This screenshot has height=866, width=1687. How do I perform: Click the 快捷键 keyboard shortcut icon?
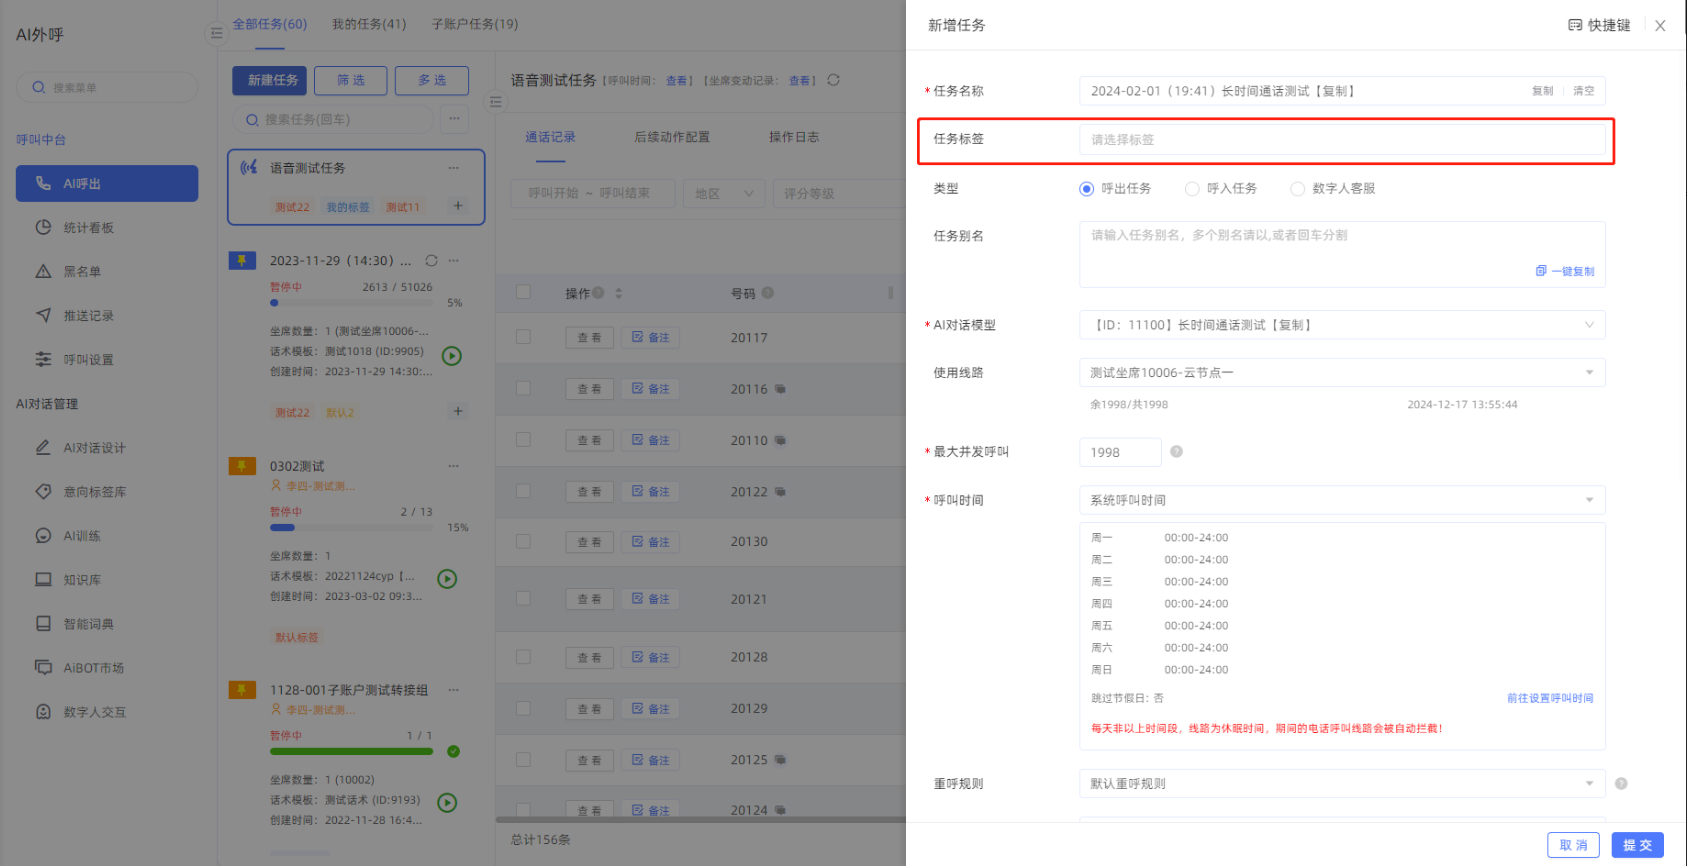1575,25
